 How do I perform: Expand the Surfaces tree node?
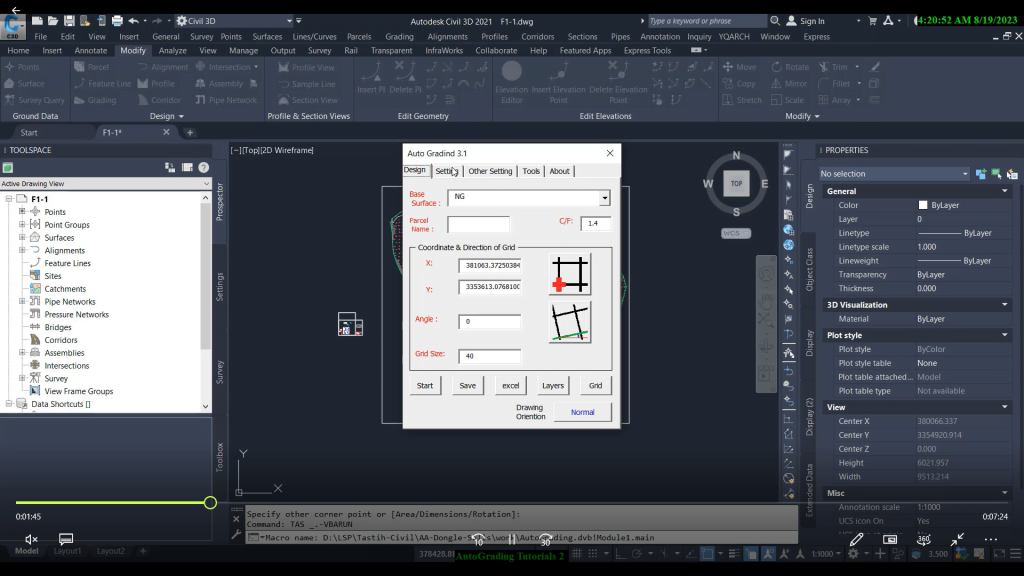22,237
